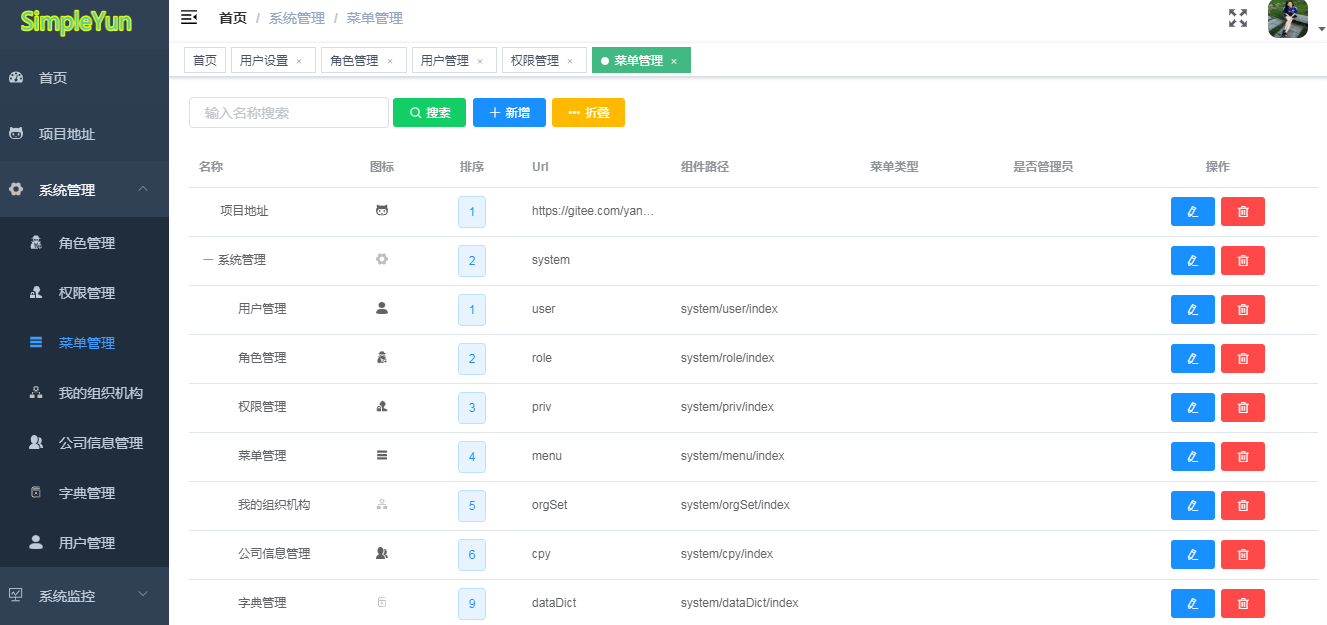
Task: Click the 组件路径 column header
Action: coord(705,167)
